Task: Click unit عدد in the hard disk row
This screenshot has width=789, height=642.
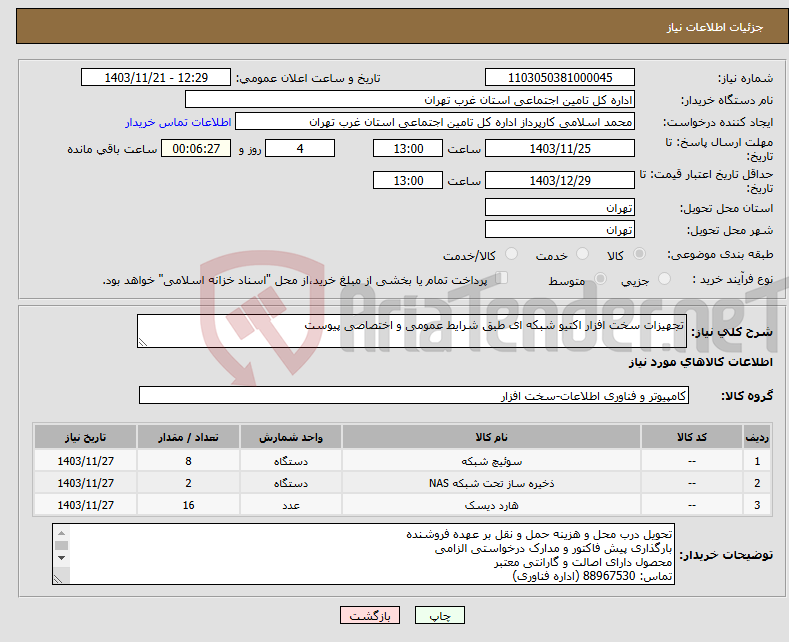Action: (x=291, y=505)
